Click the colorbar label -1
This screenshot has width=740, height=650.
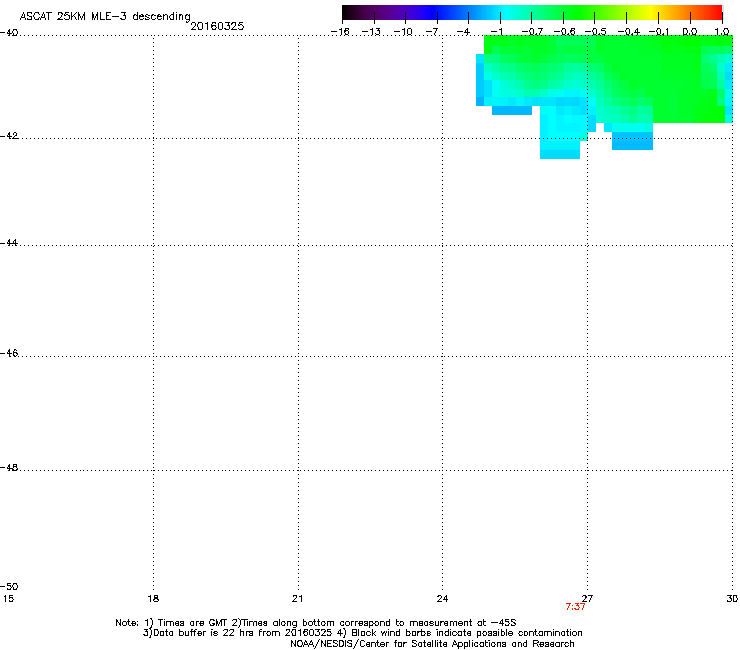pyautogui.click(x=496, y=32)
